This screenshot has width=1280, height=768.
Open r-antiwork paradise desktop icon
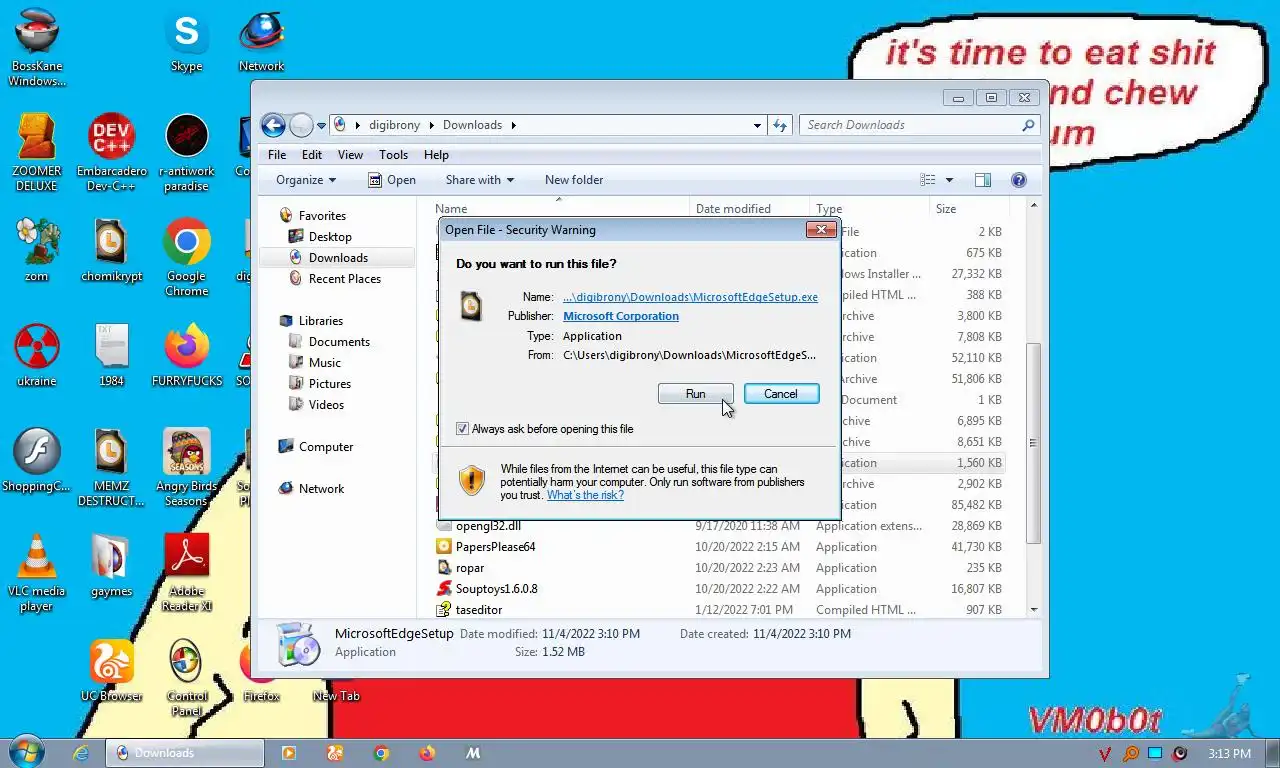(186, 152)
